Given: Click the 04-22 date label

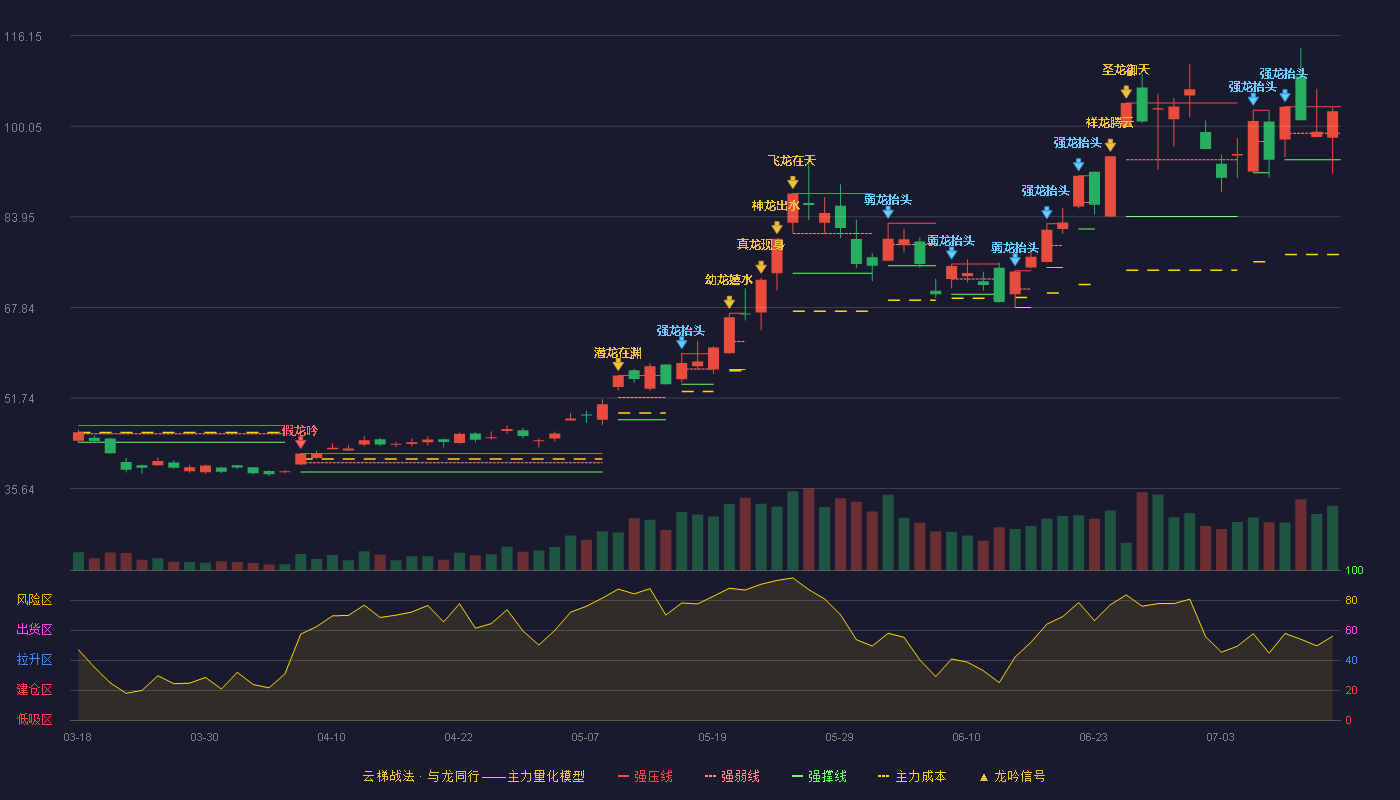Looking at the screenshot, I should (458, 737).
